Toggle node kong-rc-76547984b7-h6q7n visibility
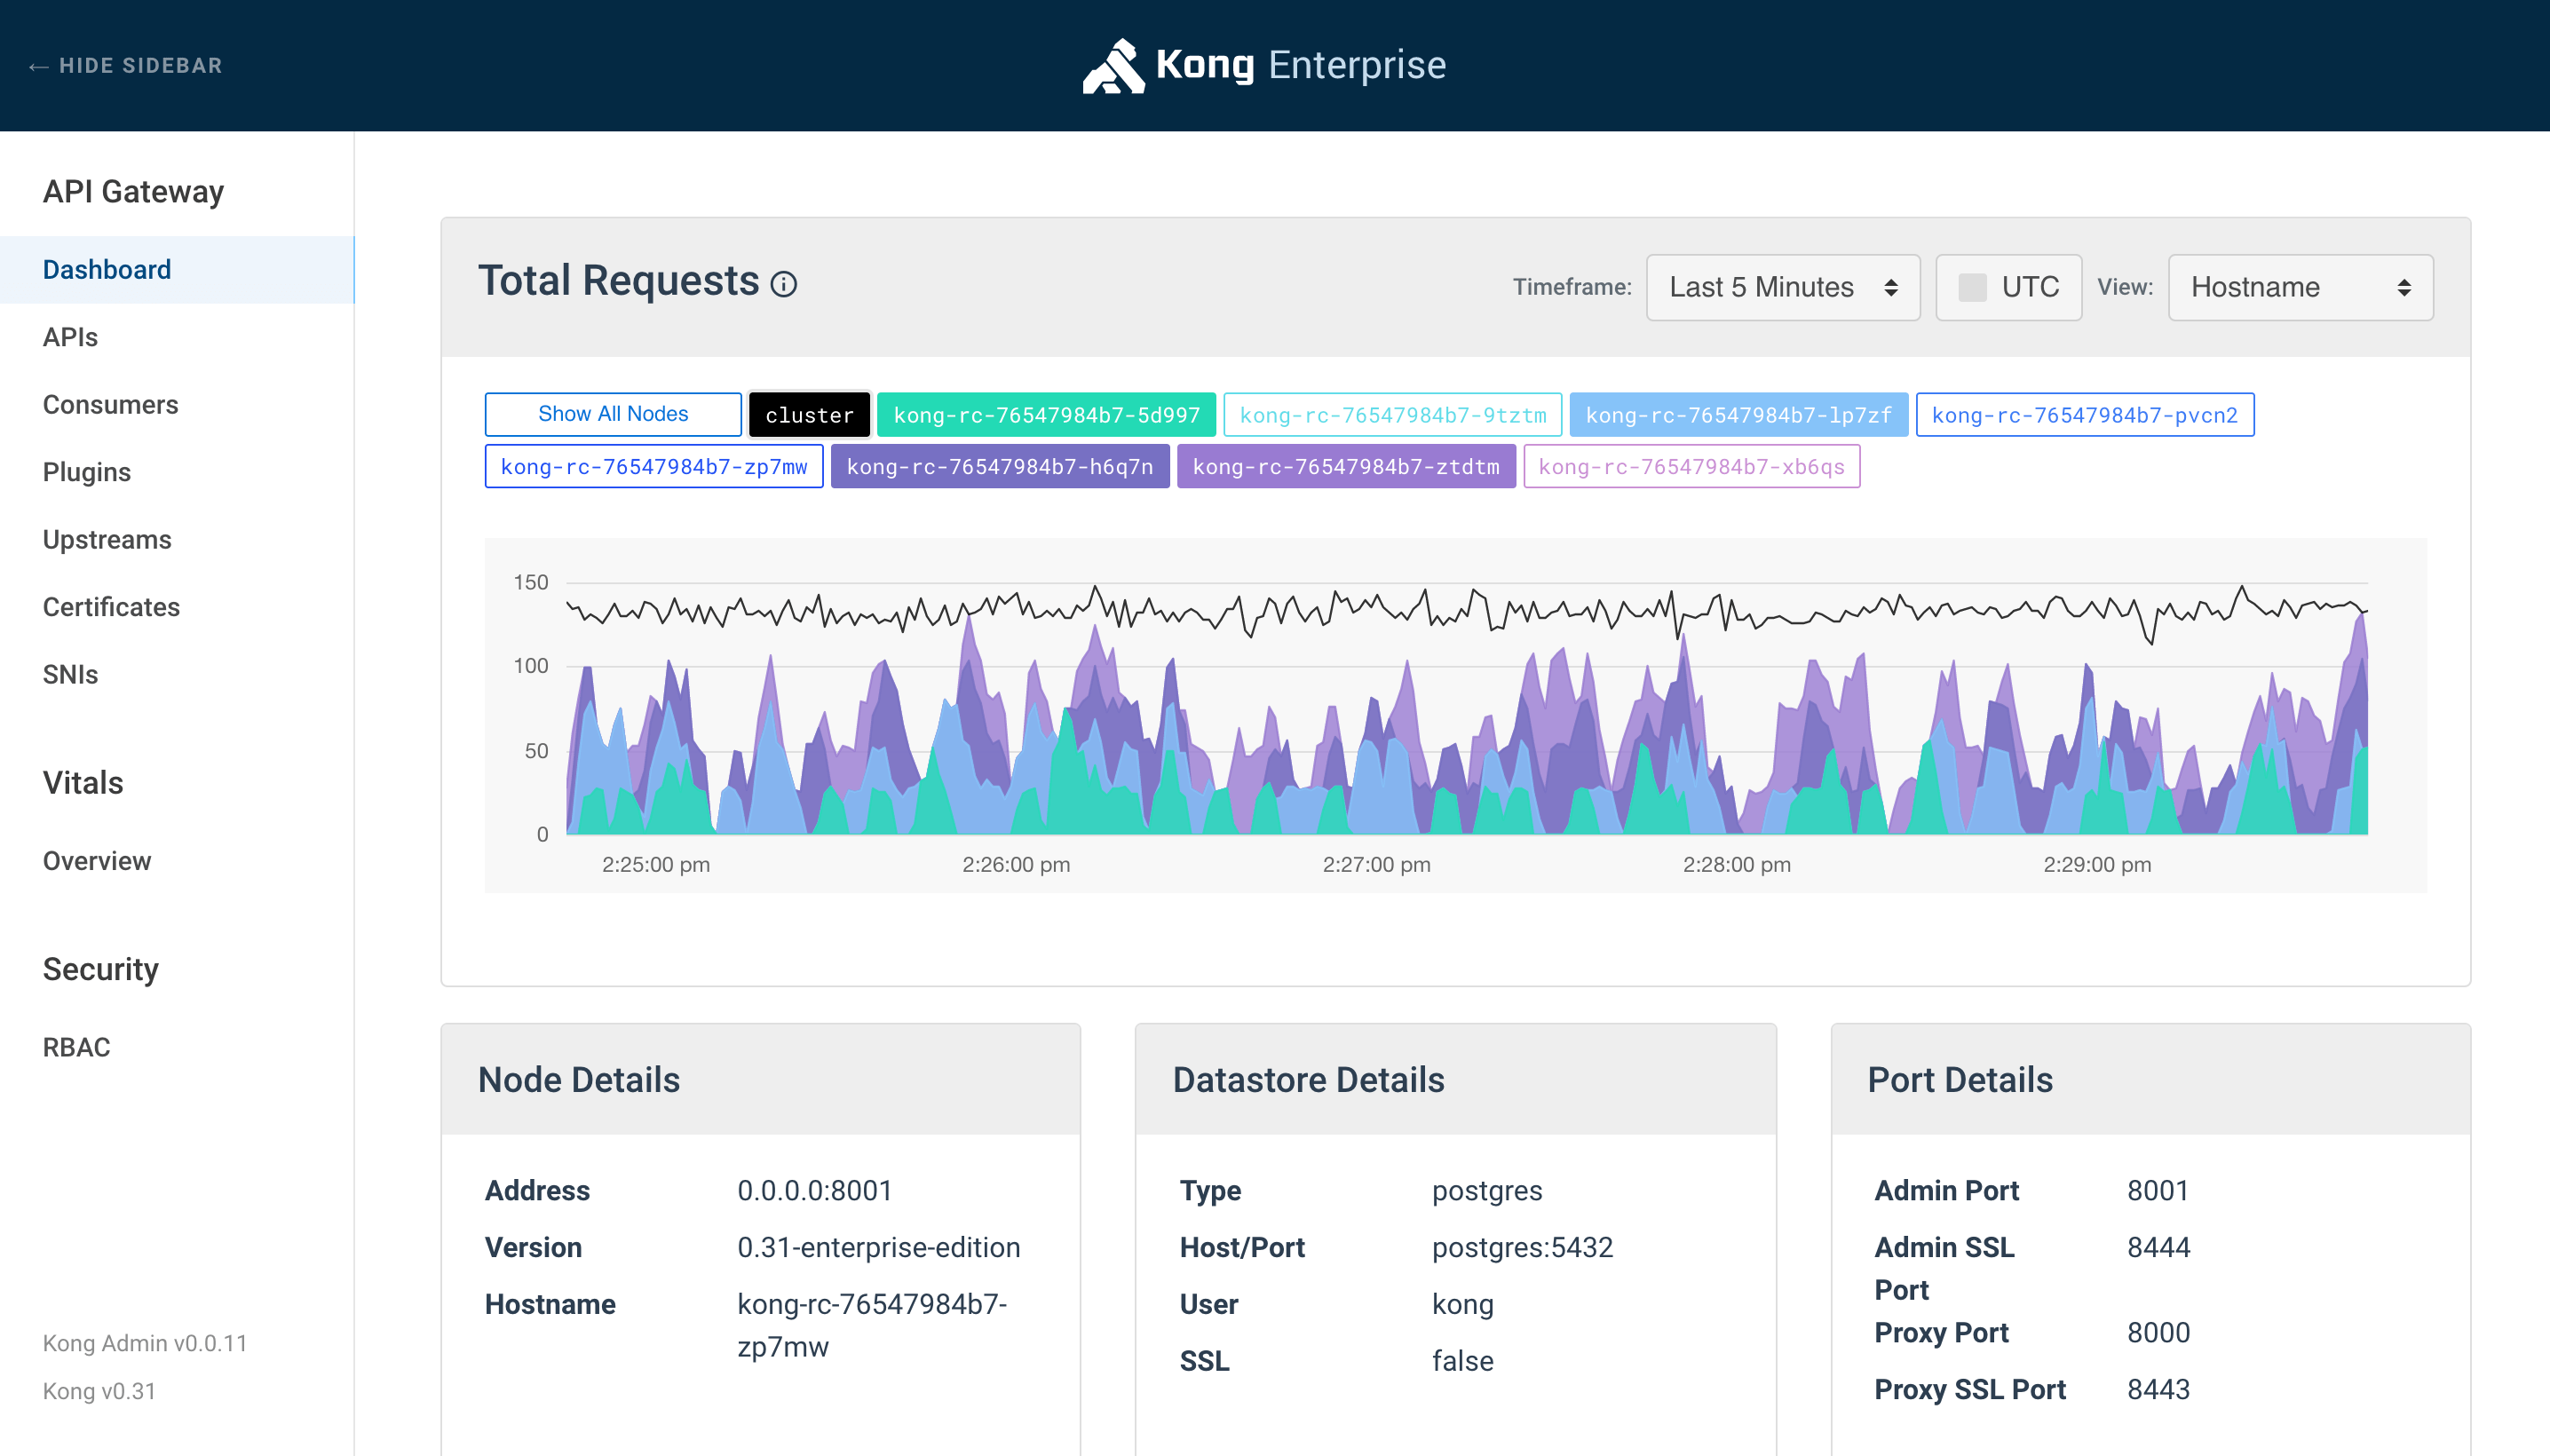Screen dimensions: 2550x1456 pos(1000,467)
